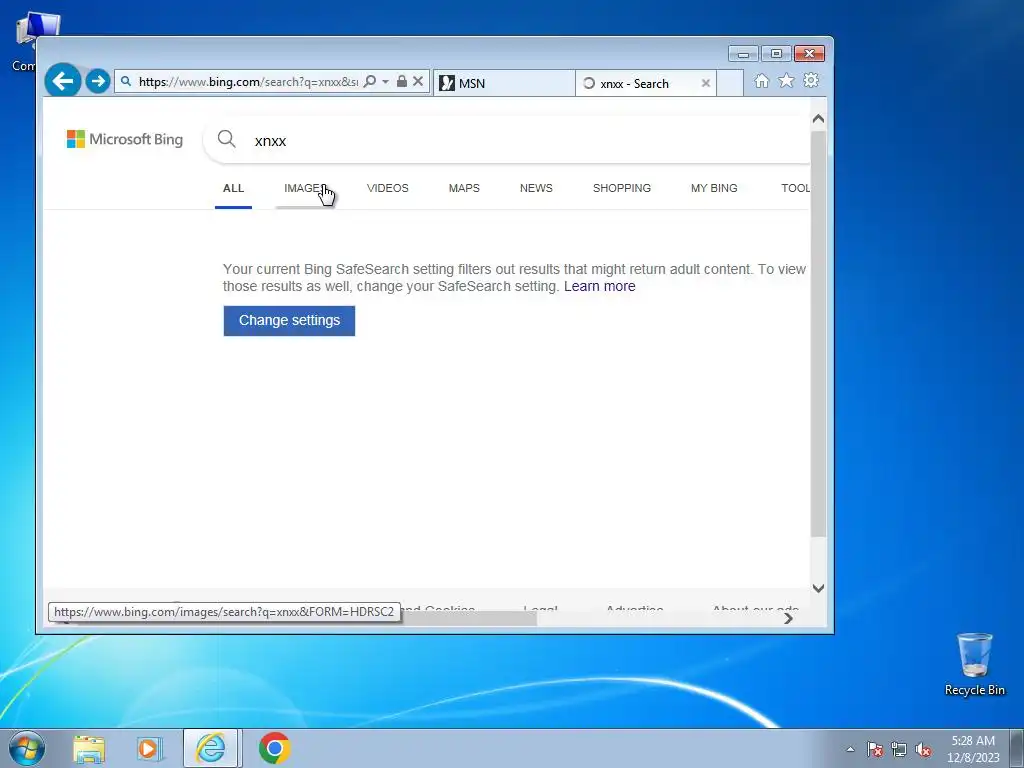Stop loading with the address bar X
Viewport: 1024px width, 768px height.
(x=418, y=82)
